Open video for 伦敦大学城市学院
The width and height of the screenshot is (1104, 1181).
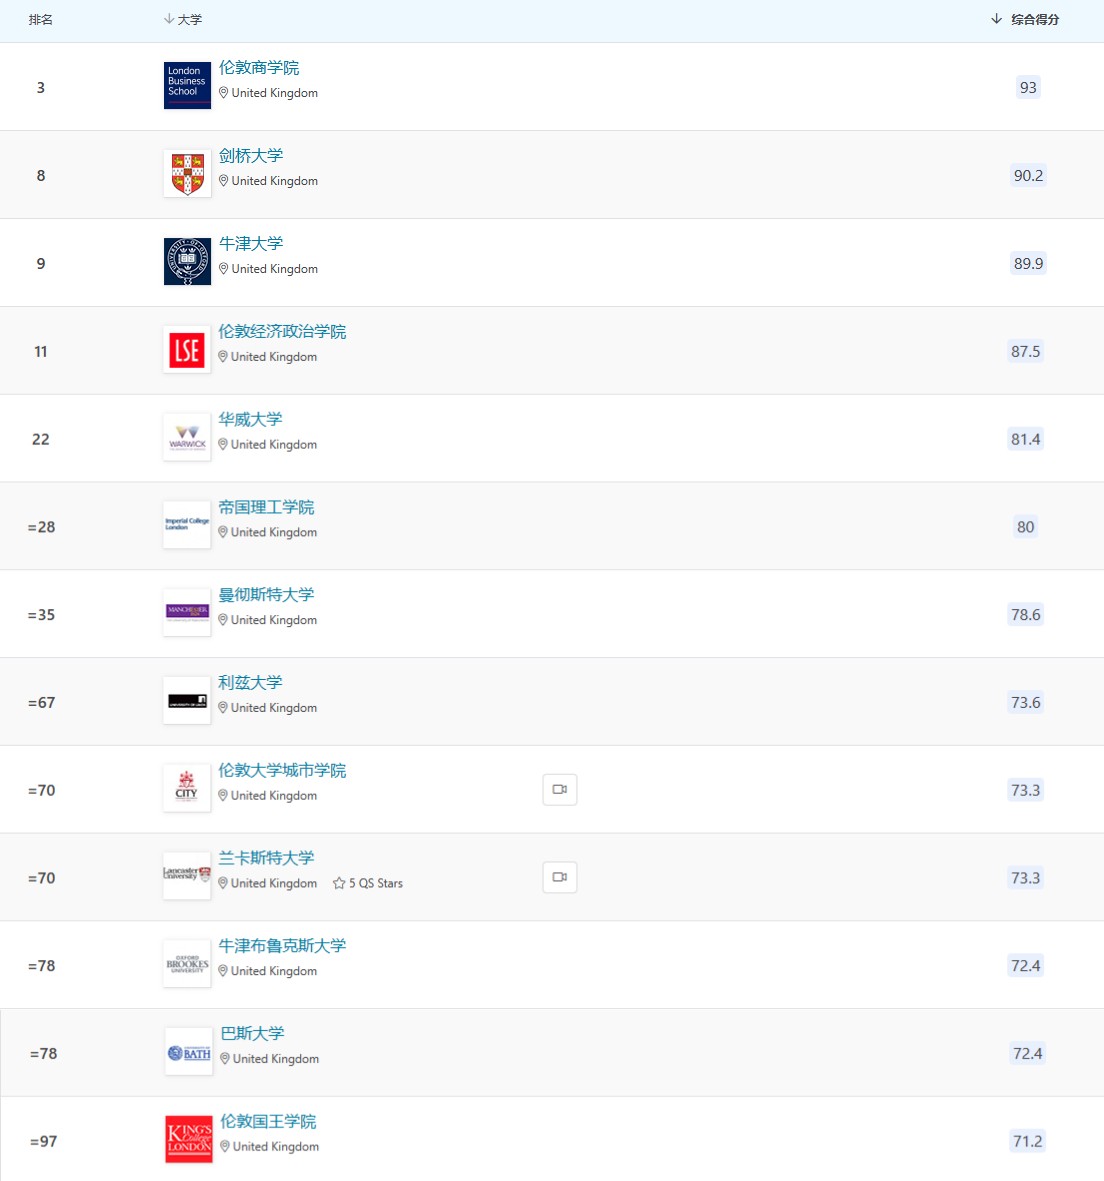point(560,790)
